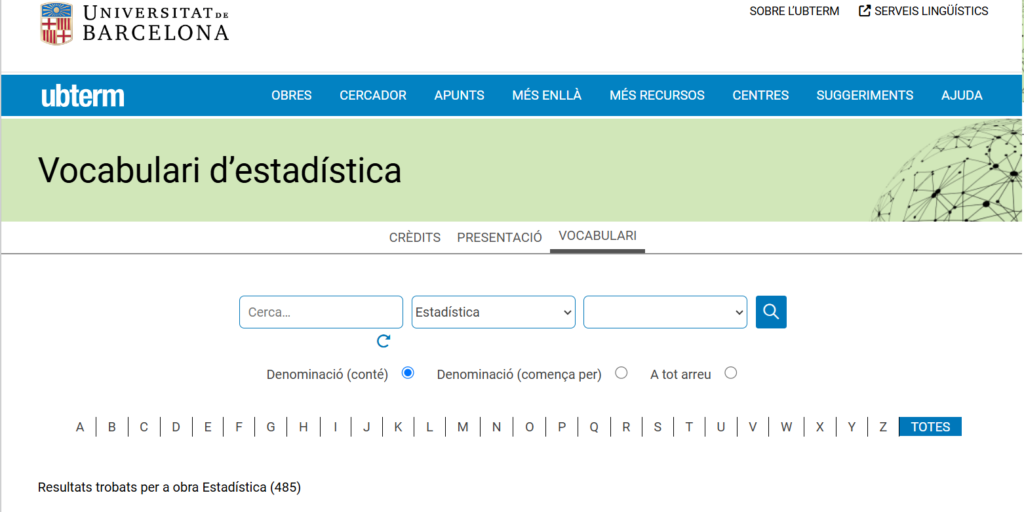The height and width of the screenshot is (512, 1024).
Task: Open the Ajuda menu item
Action: (961, 96)
